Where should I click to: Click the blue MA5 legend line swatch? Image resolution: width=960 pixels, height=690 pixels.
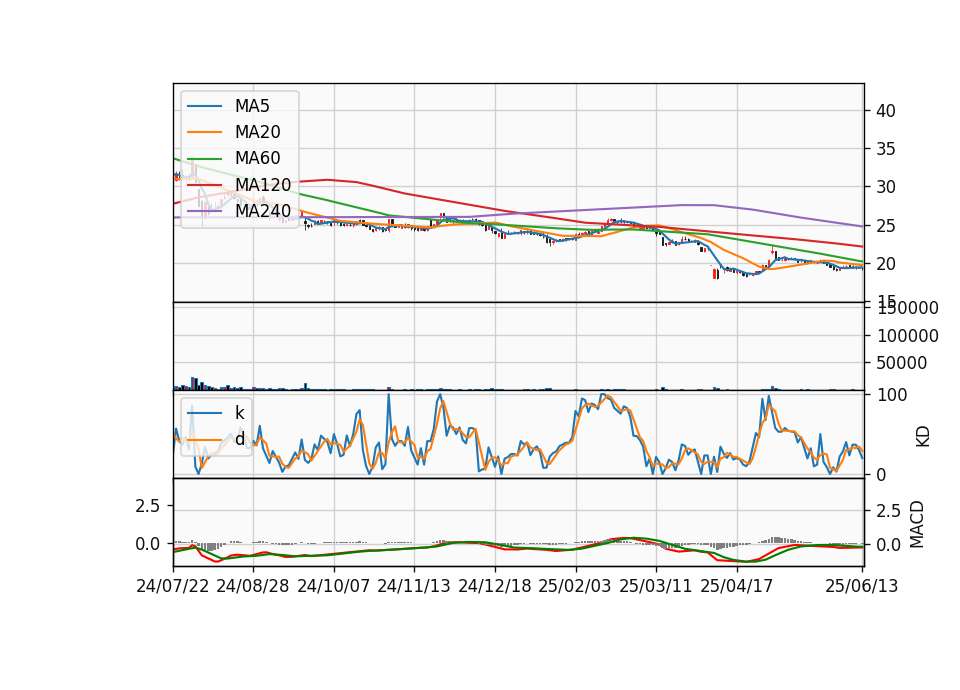click(204, 107)
